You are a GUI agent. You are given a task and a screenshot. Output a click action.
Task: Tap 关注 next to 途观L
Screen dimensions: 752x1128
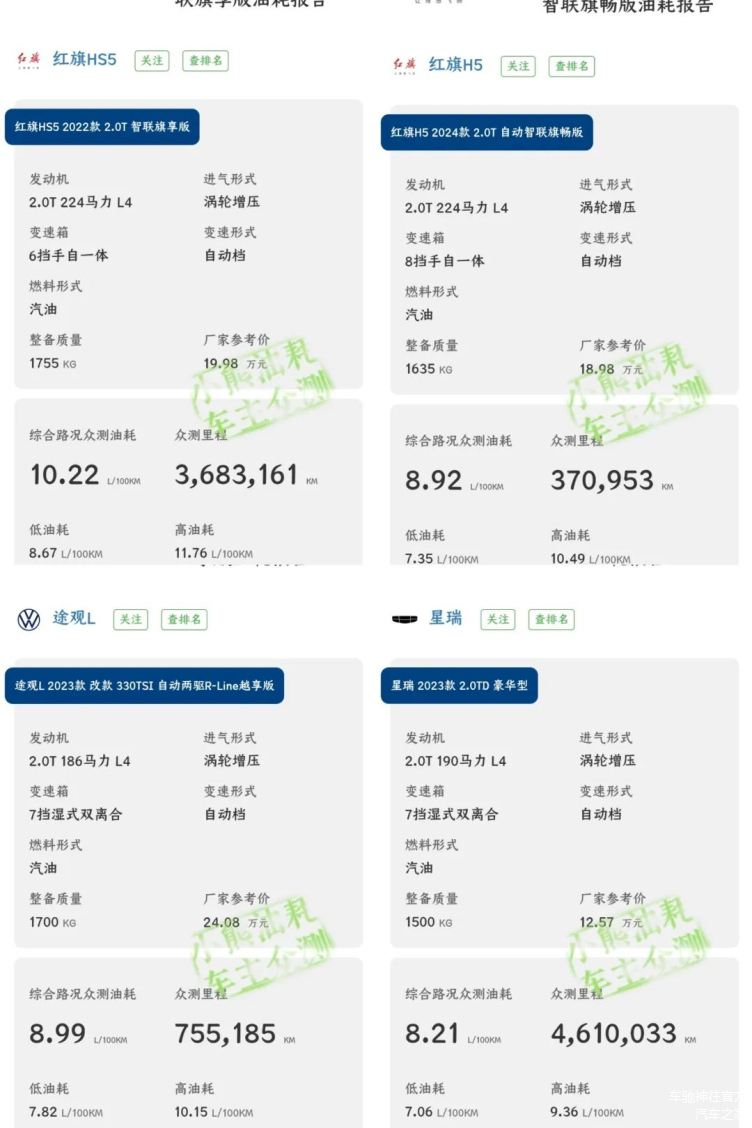coord(131,619)
